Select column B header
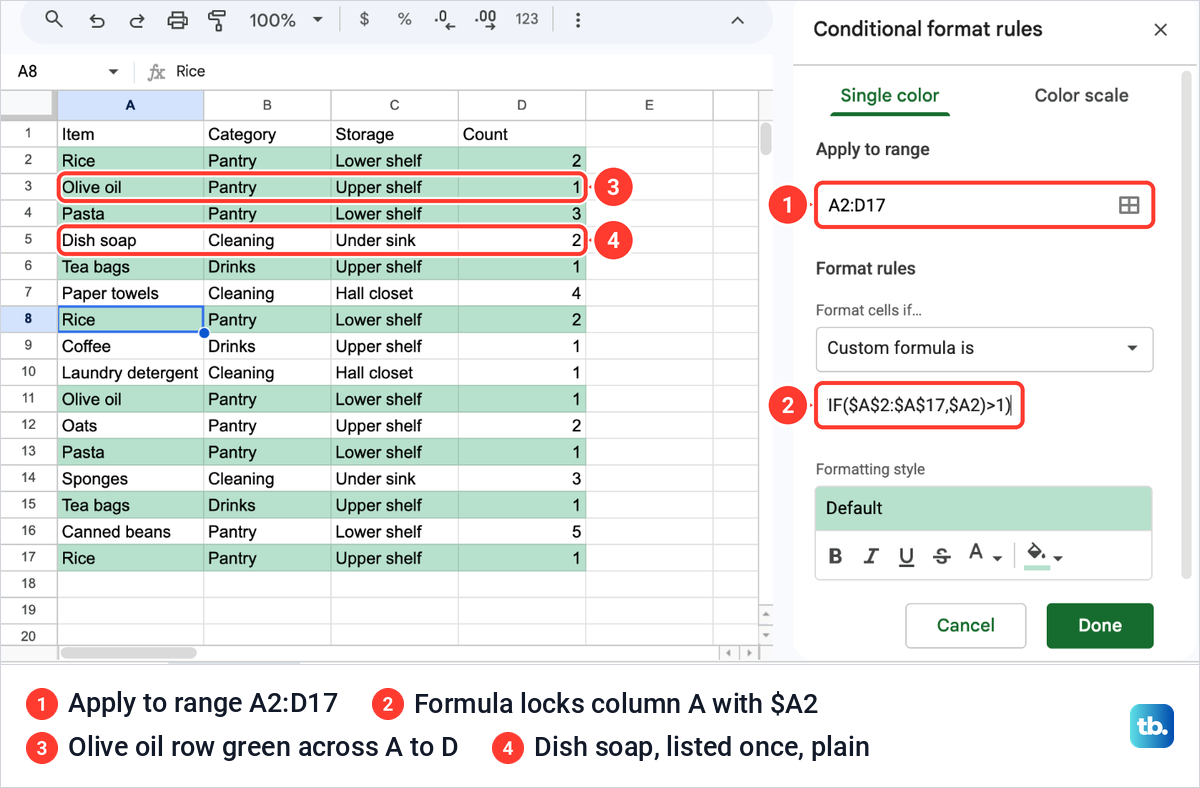 pyautogui.click(x=267, y=105)
